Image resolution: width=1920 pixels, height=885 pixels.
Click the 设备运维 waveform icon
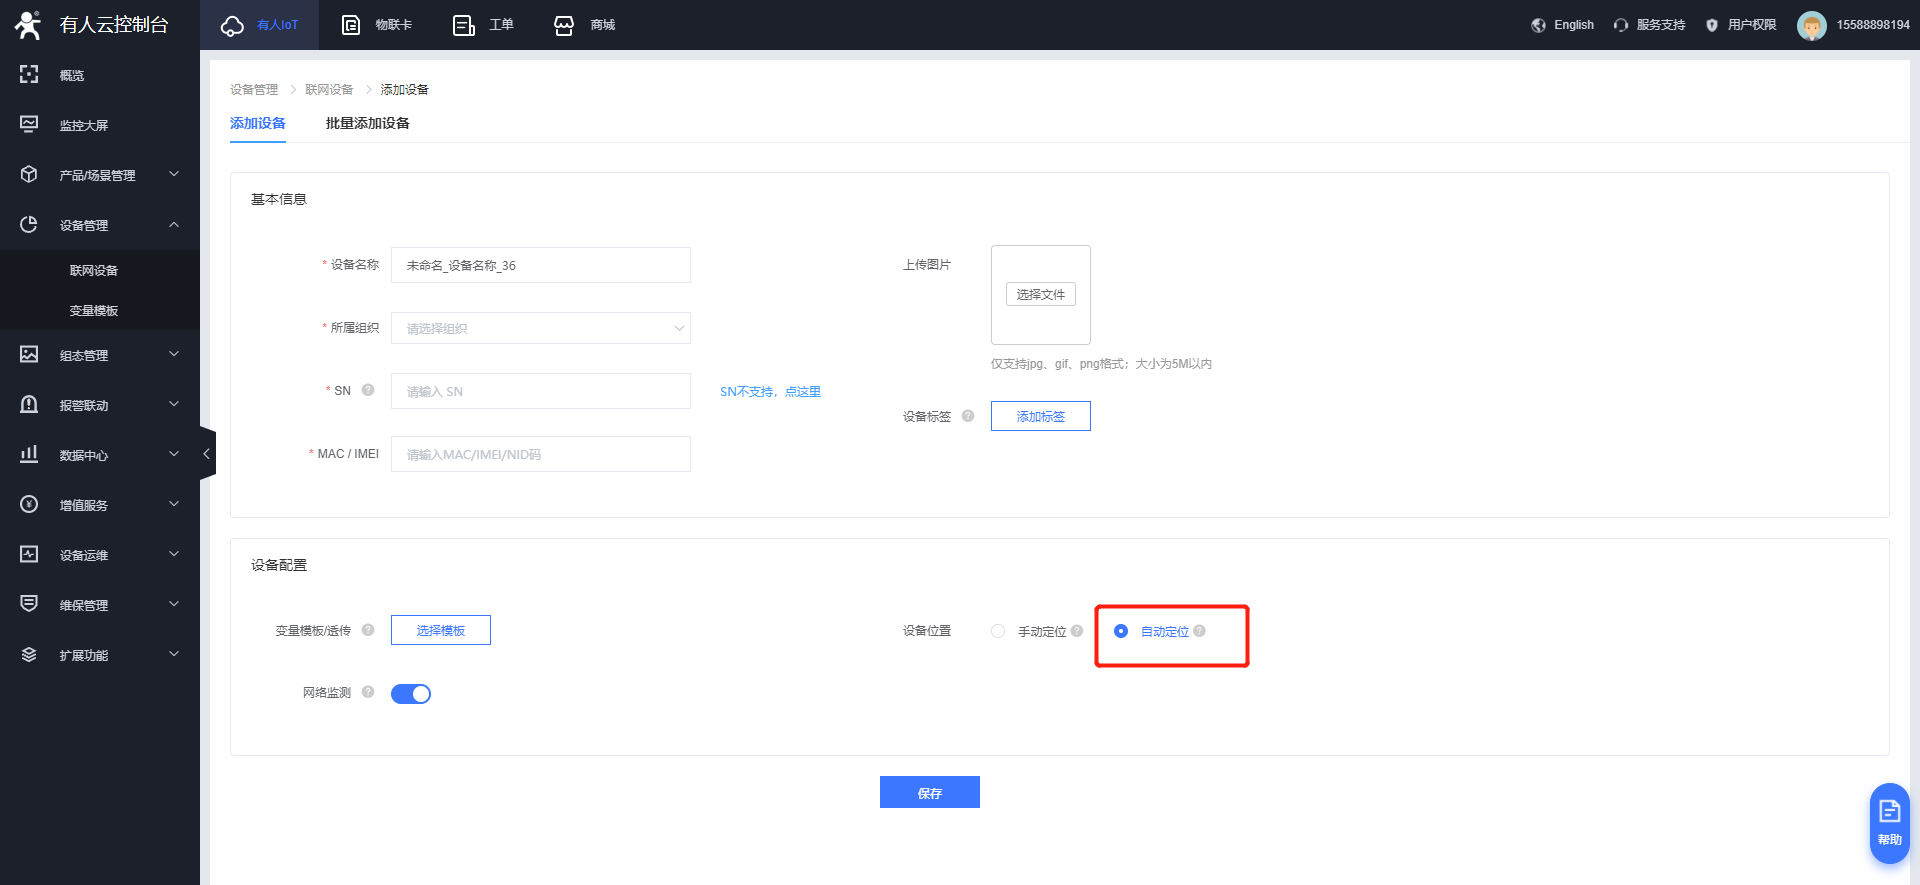[x=29, y=554]
